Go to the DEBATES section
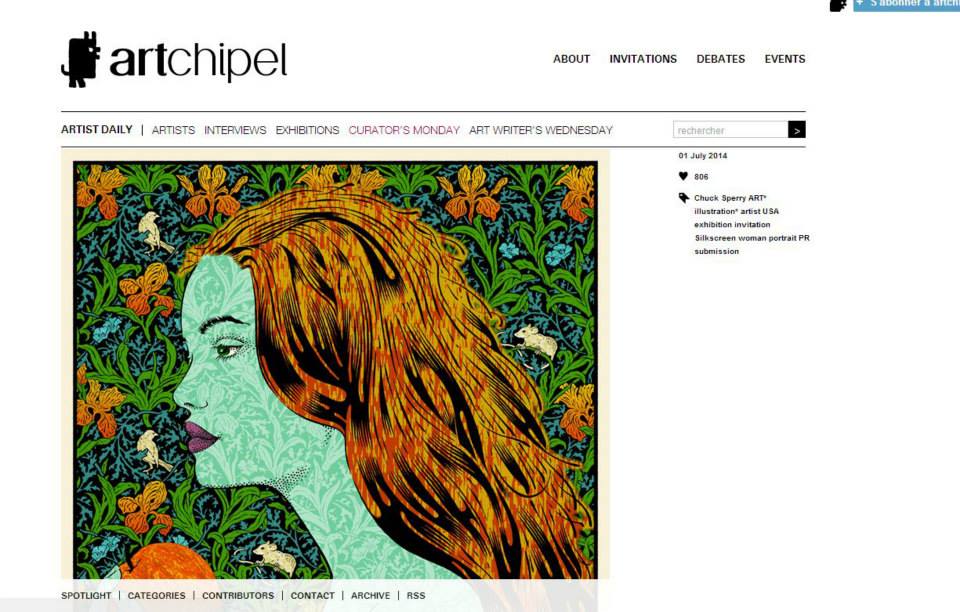960x612 pixels. 721,59
